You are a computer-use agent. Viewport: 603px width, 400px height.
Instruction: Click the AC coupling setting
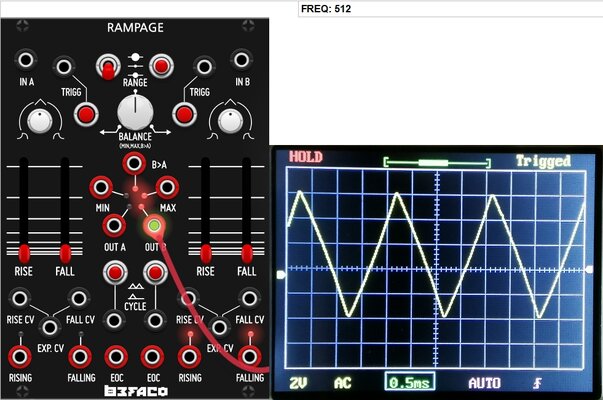(x=343, y=383)
